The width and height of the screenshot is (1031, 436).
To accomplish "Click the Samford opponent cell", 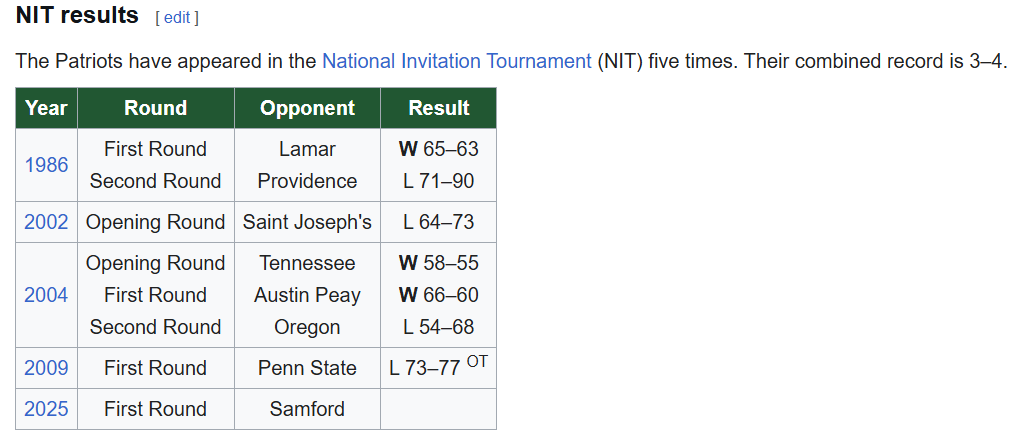I will 307,409.
